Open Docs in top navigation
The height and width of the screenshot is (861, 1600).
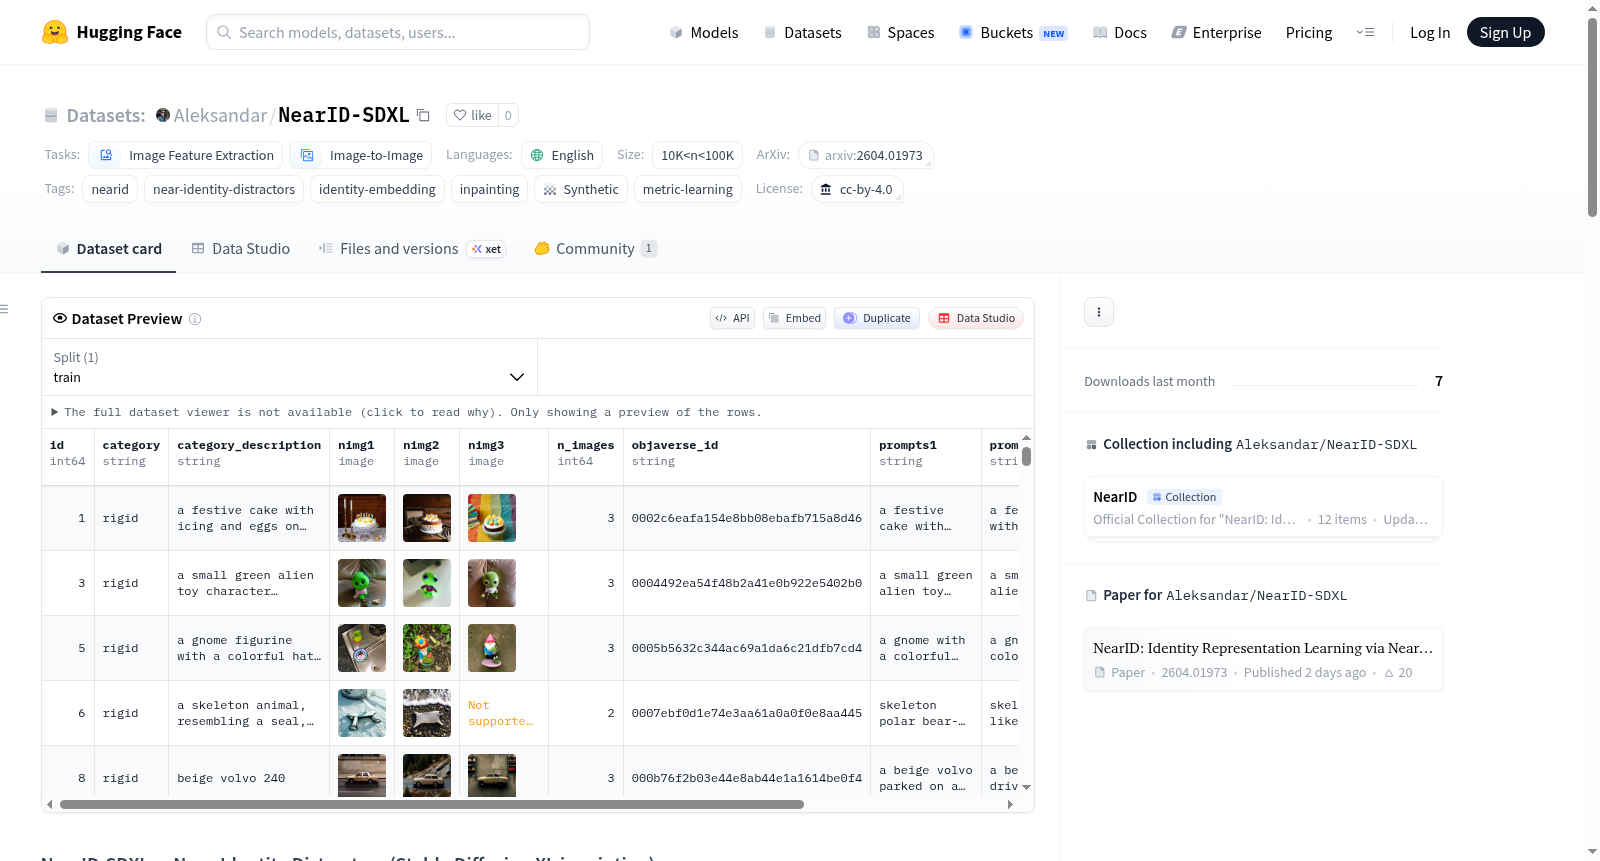point(1120,32)
